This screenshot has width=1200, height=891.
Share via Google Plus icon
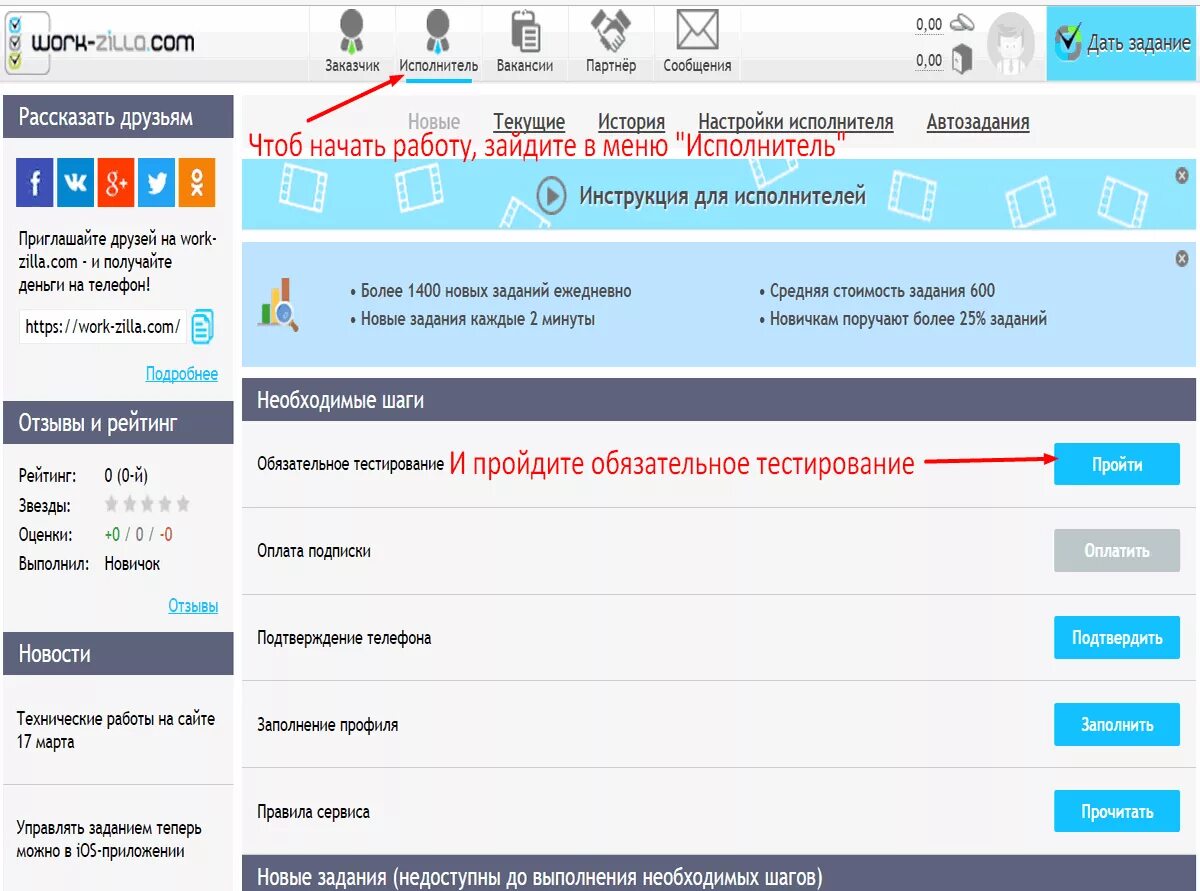[116, 182]
